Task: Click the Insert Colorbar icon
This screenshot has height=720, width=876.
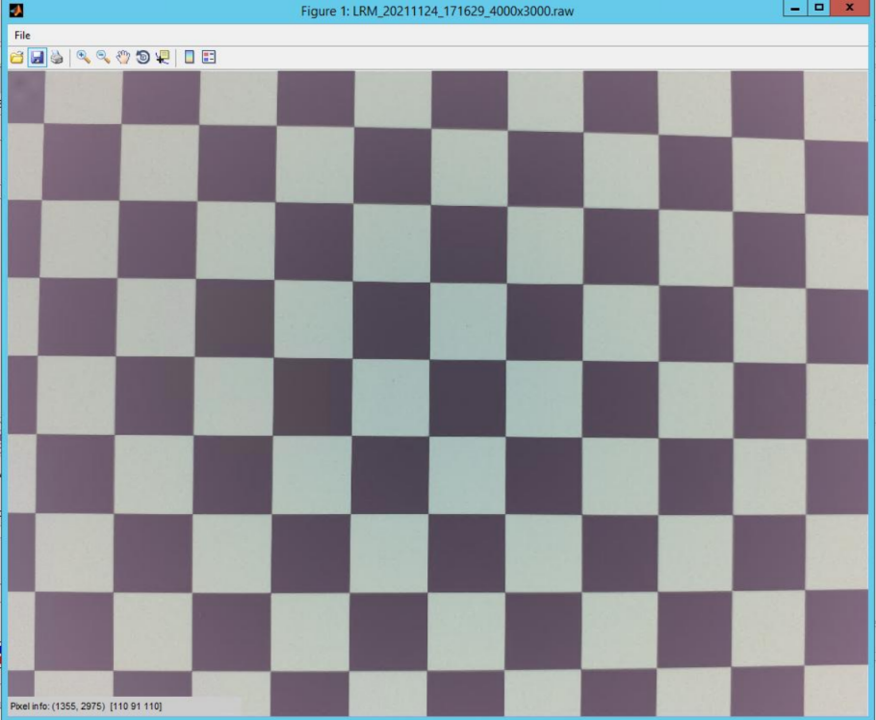Action: (189, 57)
